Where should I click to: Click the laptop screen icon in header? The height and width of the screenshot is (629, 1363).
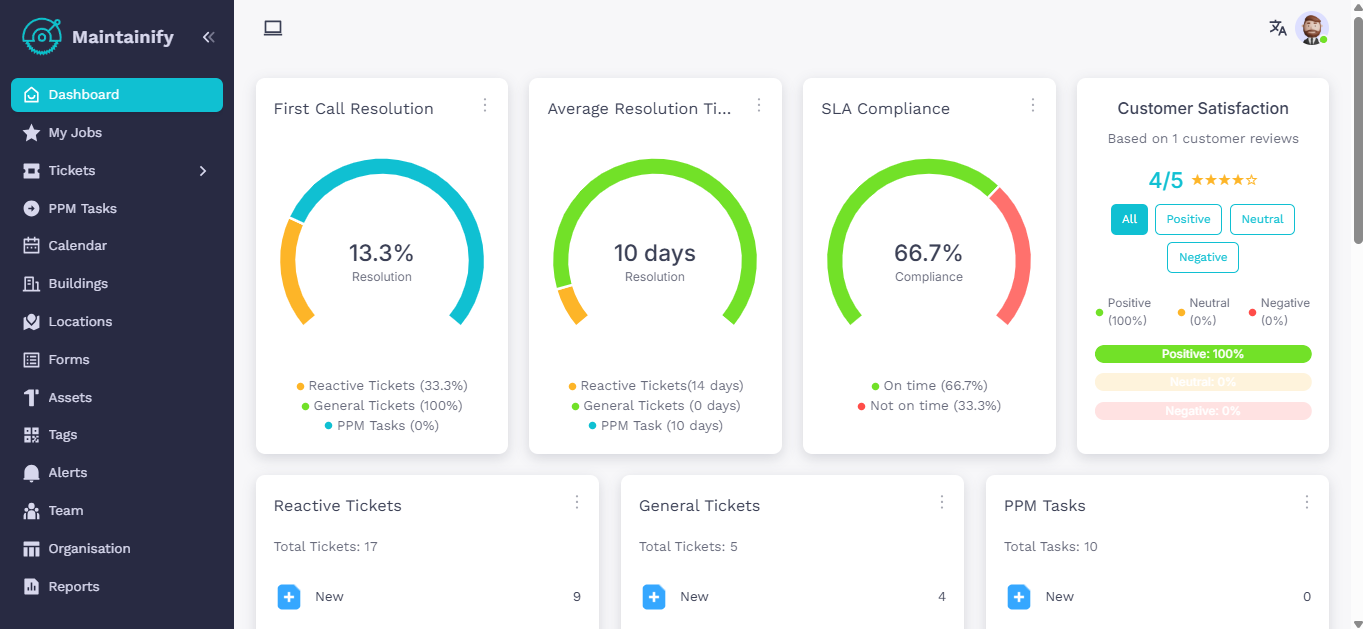pos(273,28)
